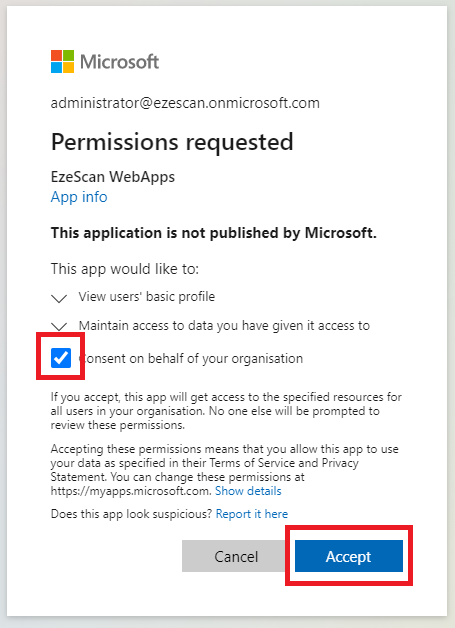This screenshot has width=455, height=628.
Task: Click the https://myapps.microsoft.com URL text
Action: pyautogui.click(x=131, y=491)
